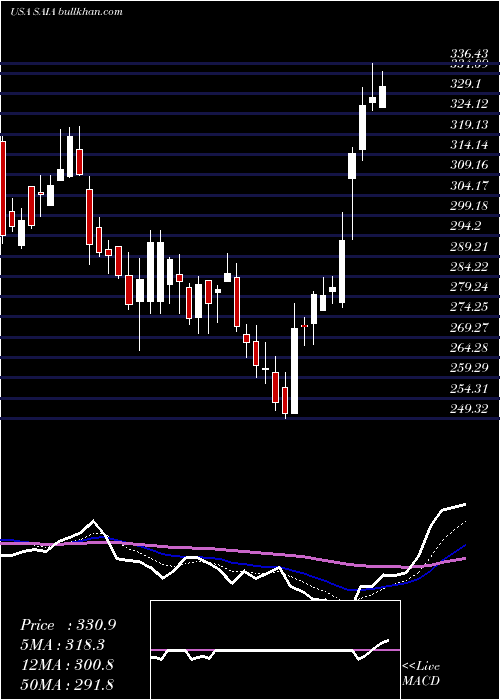Select the 336.43 price axis label
Screen dimensions: 500x700
tap(469, 54)
